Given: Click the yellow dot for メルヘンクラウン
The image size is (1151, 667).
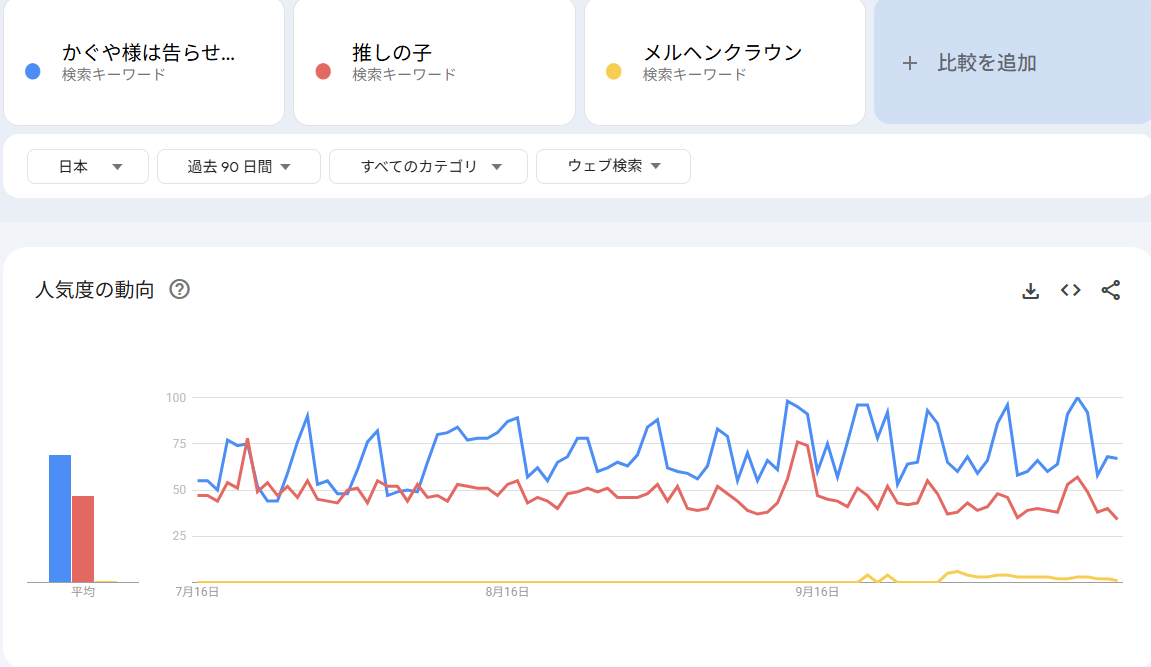Looking at the screenshot, I should pos(614,71).
